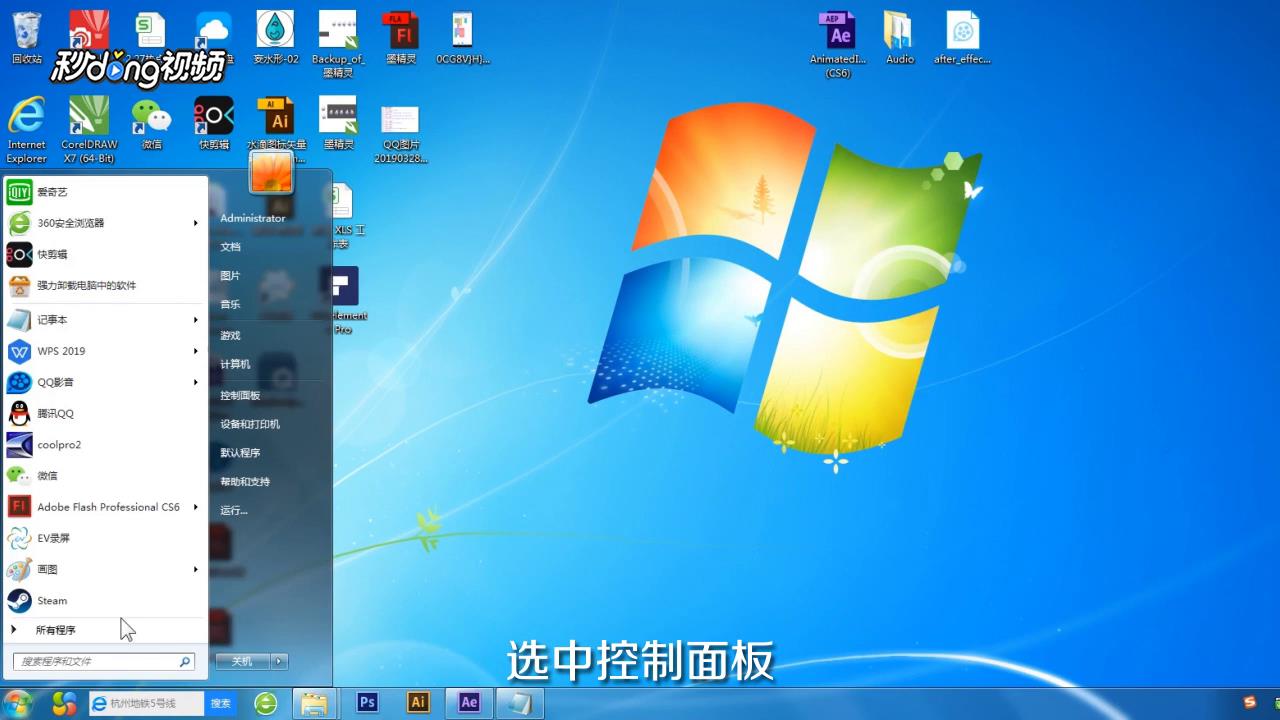
Task: Open the 麦水形-02 water drop file
Action: (275, 38)
